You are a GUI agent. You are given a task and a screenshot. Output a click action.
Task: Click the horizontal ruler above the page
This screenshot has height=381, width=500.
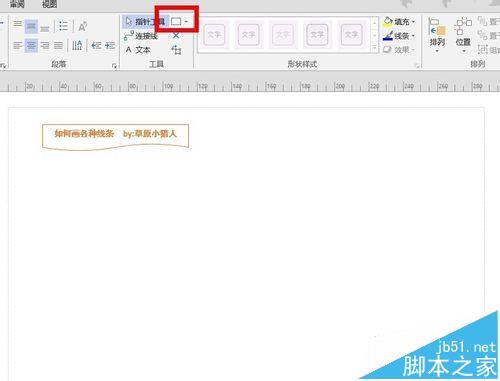(250, 86)
